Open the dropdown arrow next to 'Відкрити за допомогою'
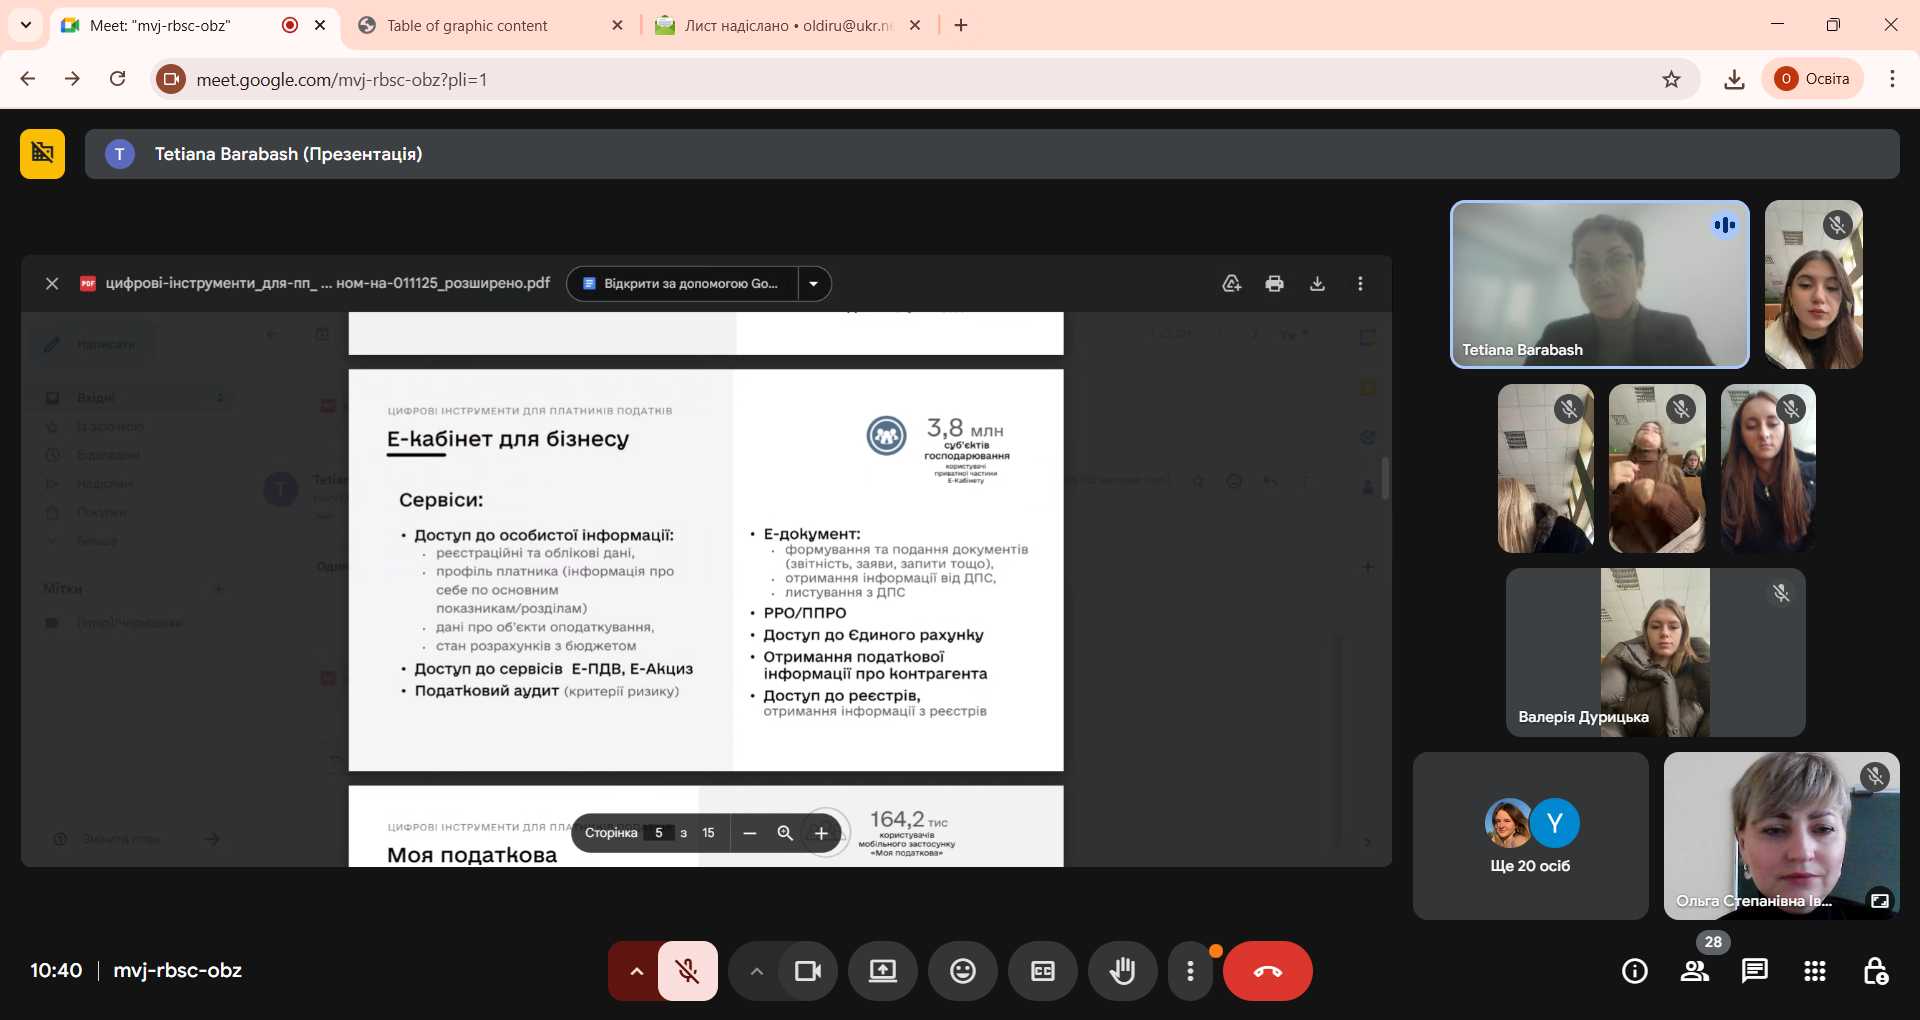The image size is (1920, 1020). pos(814,284)
